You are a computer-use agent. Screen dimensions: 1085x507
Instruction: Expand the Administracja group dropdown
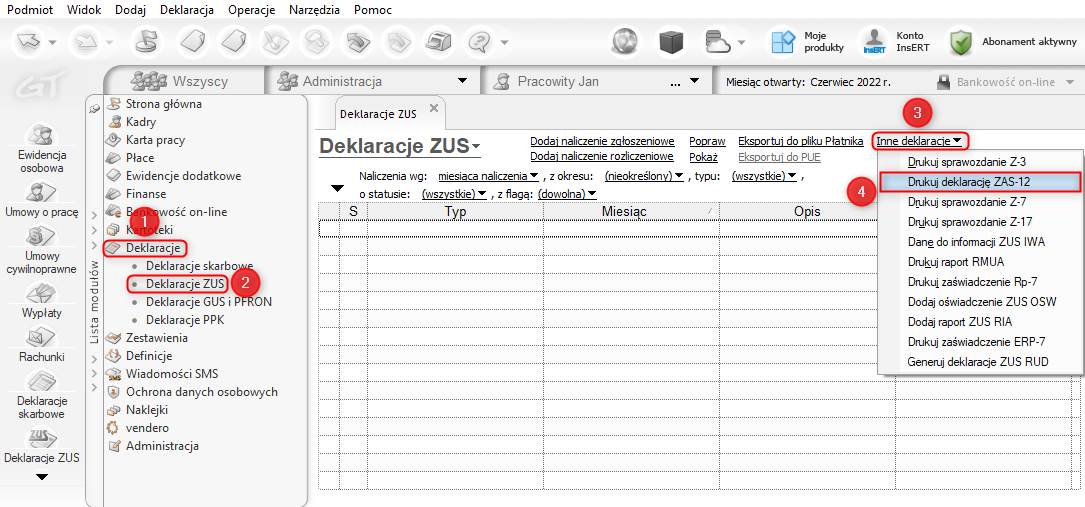click(463, 82)
